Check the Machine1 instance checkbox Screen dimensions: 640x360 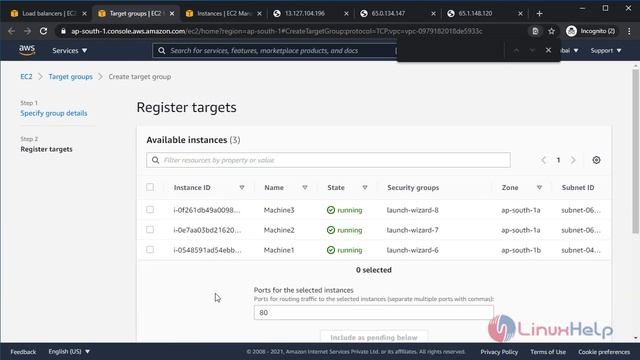150,249
